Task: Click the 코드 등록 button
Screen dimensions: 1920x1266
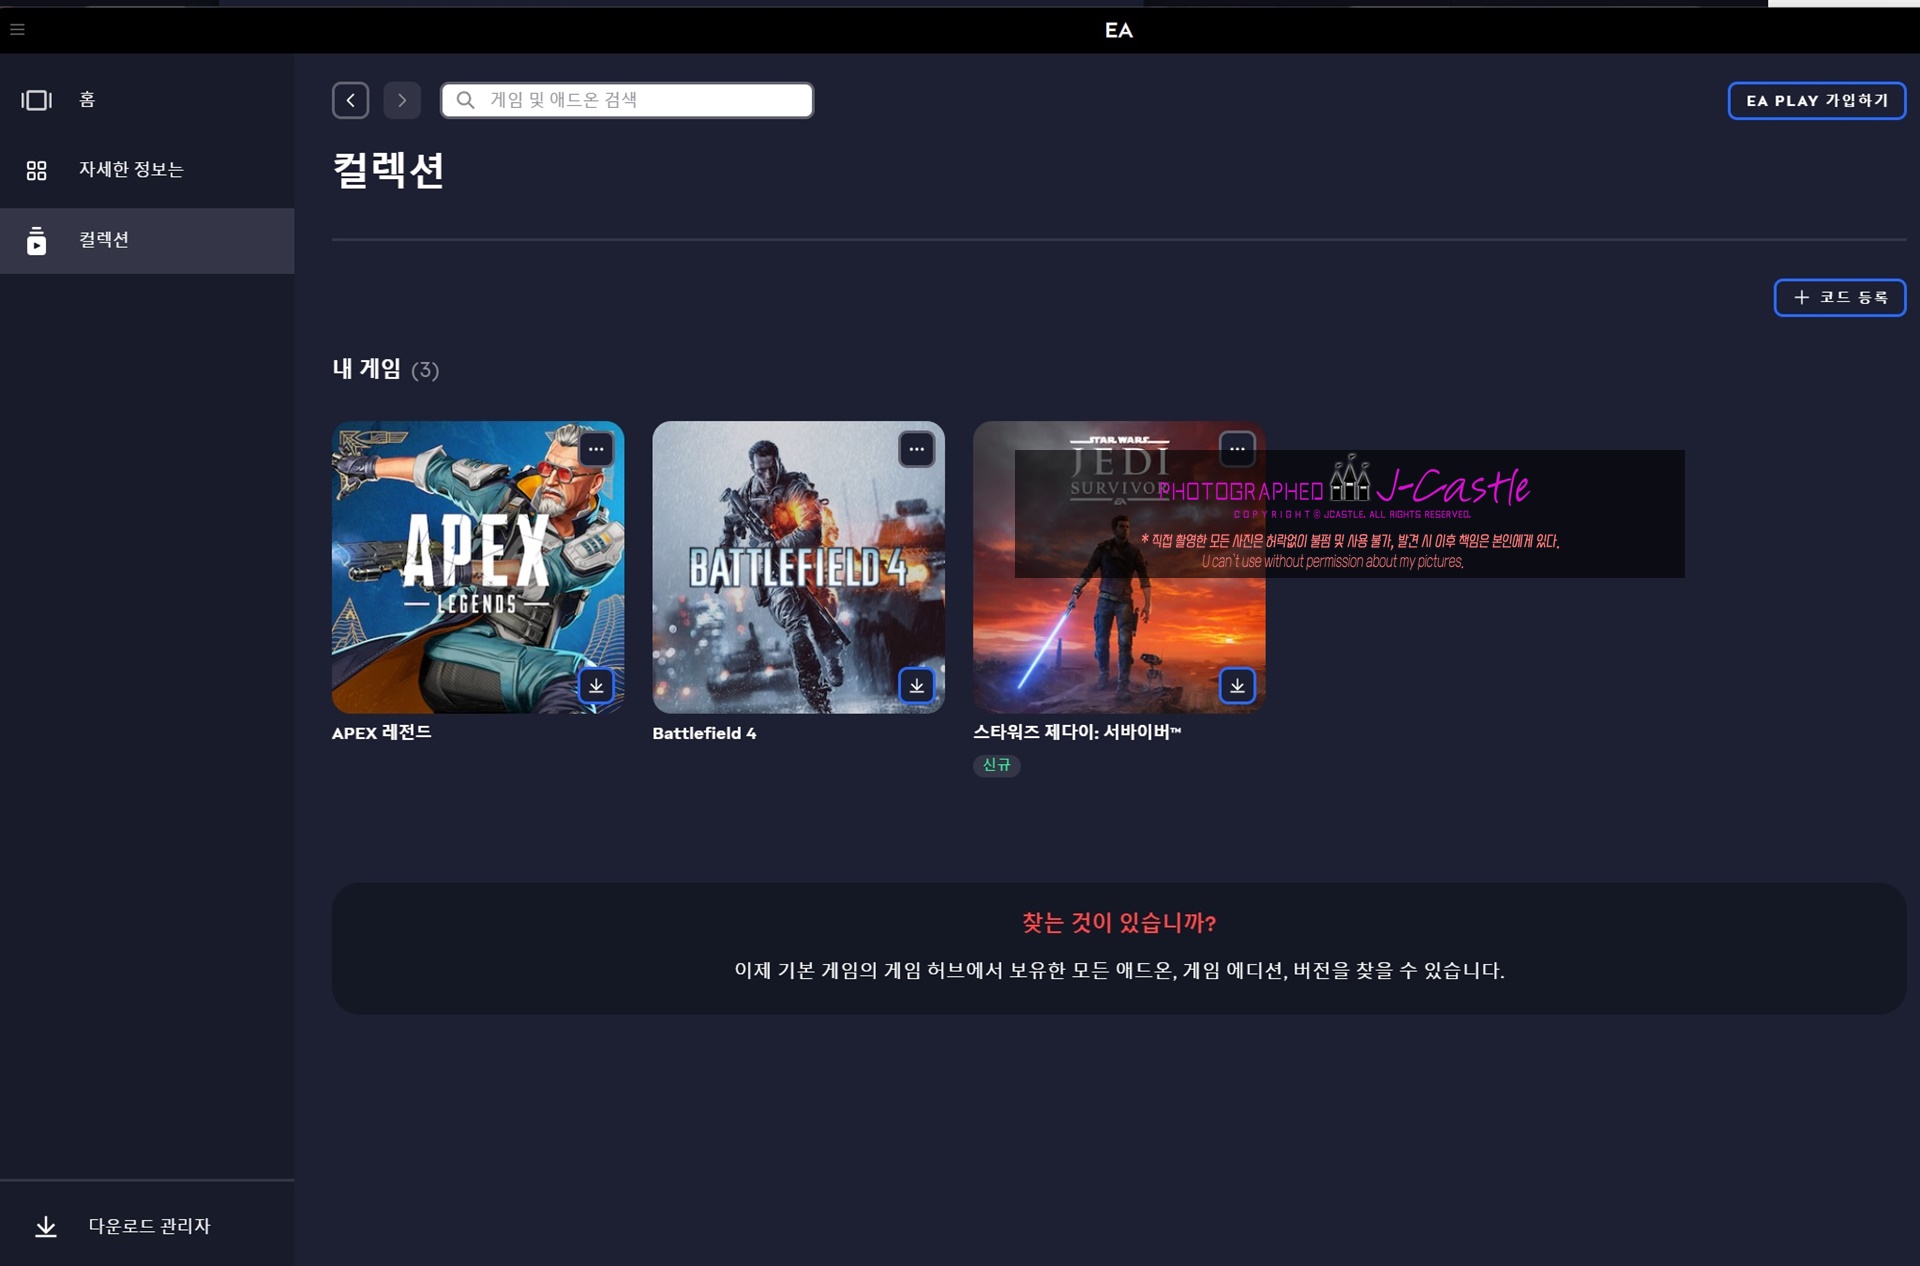Action: (x=1840, y=298)
